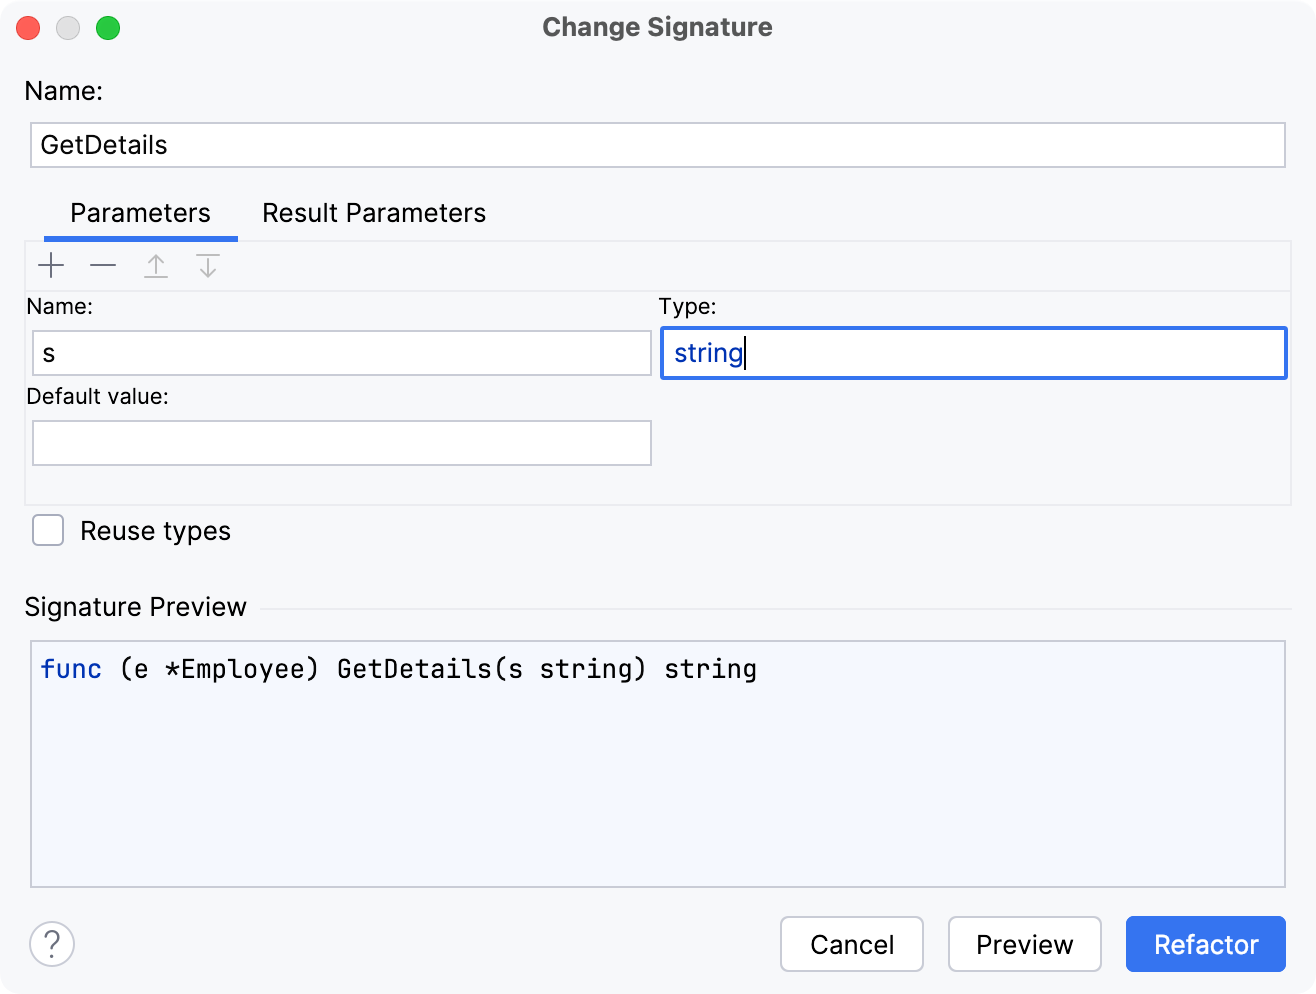Enable the Reuse types checkbox
Screen dimensions: 1316x994
coord(48,531)
